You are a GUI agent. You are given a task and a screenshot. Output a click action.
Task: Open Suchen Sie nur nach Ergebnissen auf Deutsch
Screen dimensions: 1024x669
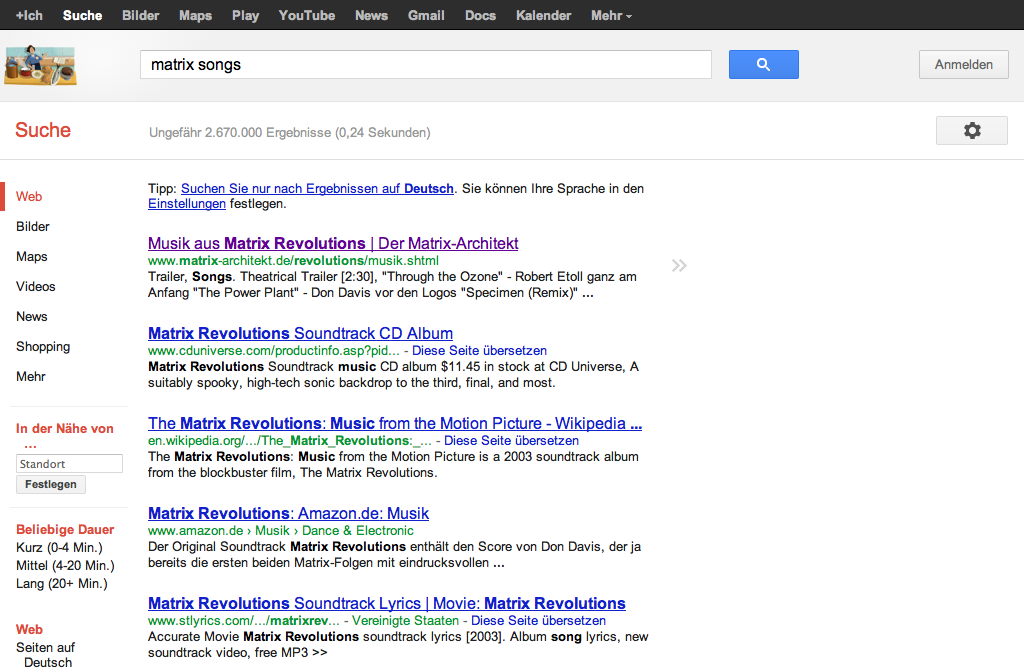[317, 189]
